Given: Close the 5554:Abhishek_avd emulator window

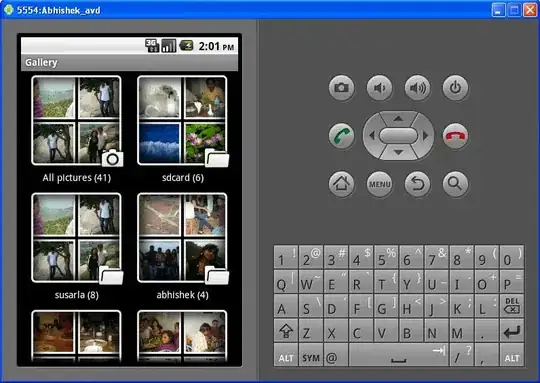Looking at the screenshot, I should click(x=530, y=10).
